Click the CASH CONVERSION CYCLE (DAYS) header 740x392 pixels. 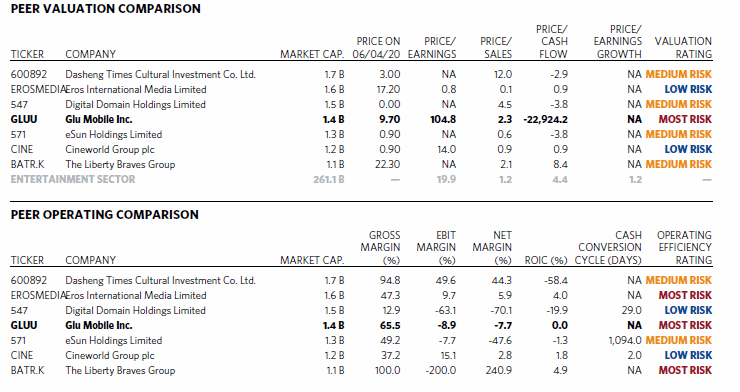[x=608, y=248]
